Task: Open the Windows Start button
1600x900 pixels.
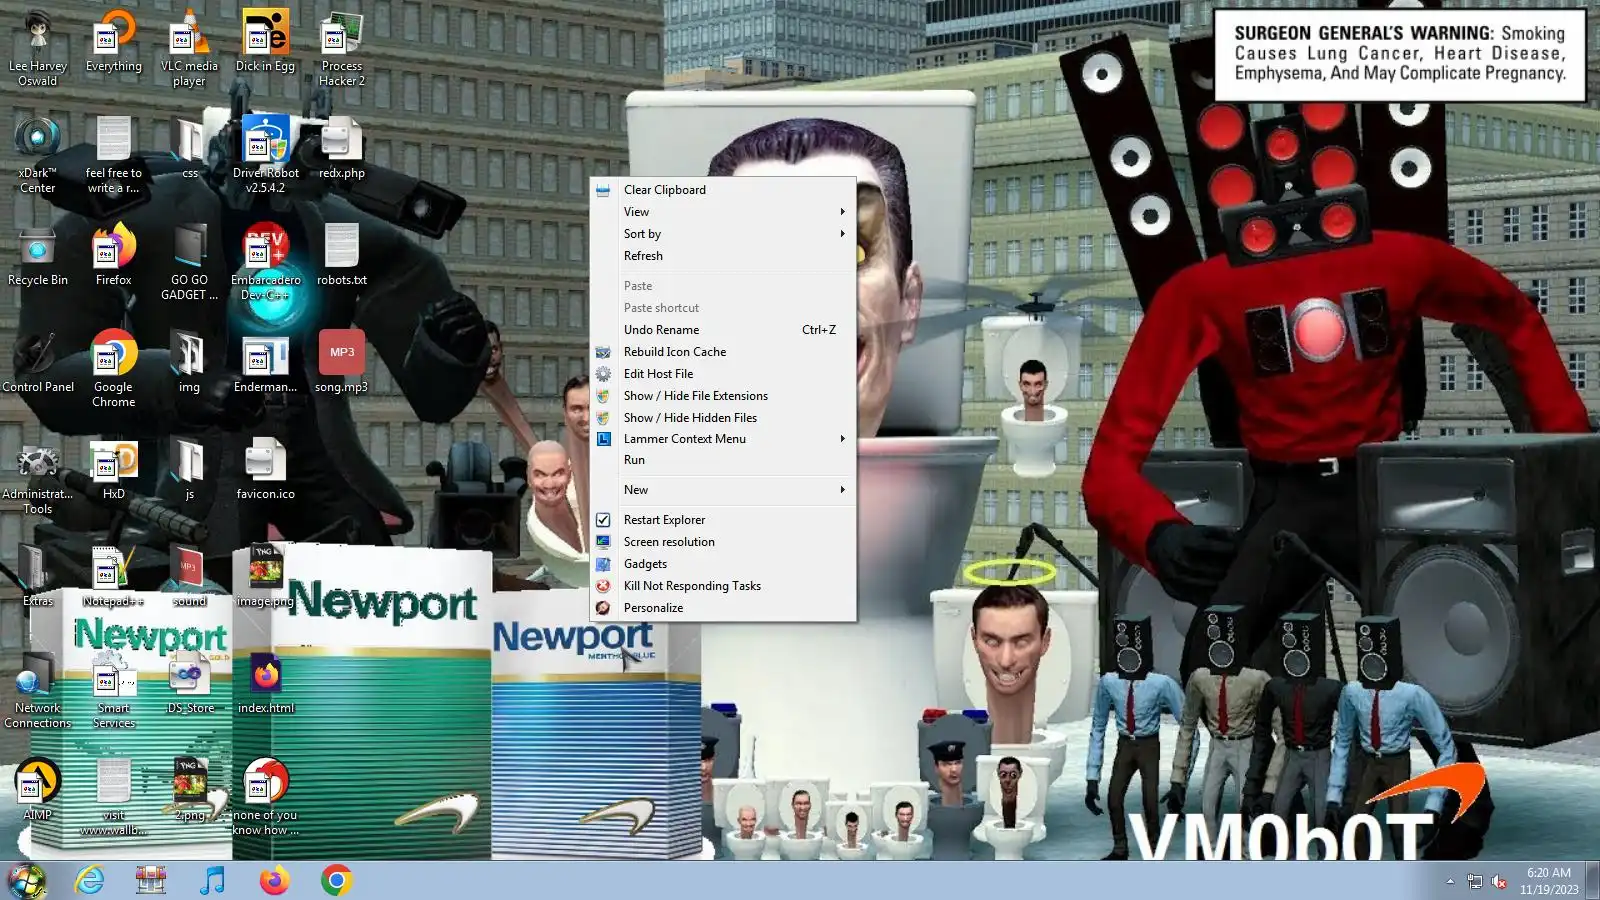Action: point(27,880)
